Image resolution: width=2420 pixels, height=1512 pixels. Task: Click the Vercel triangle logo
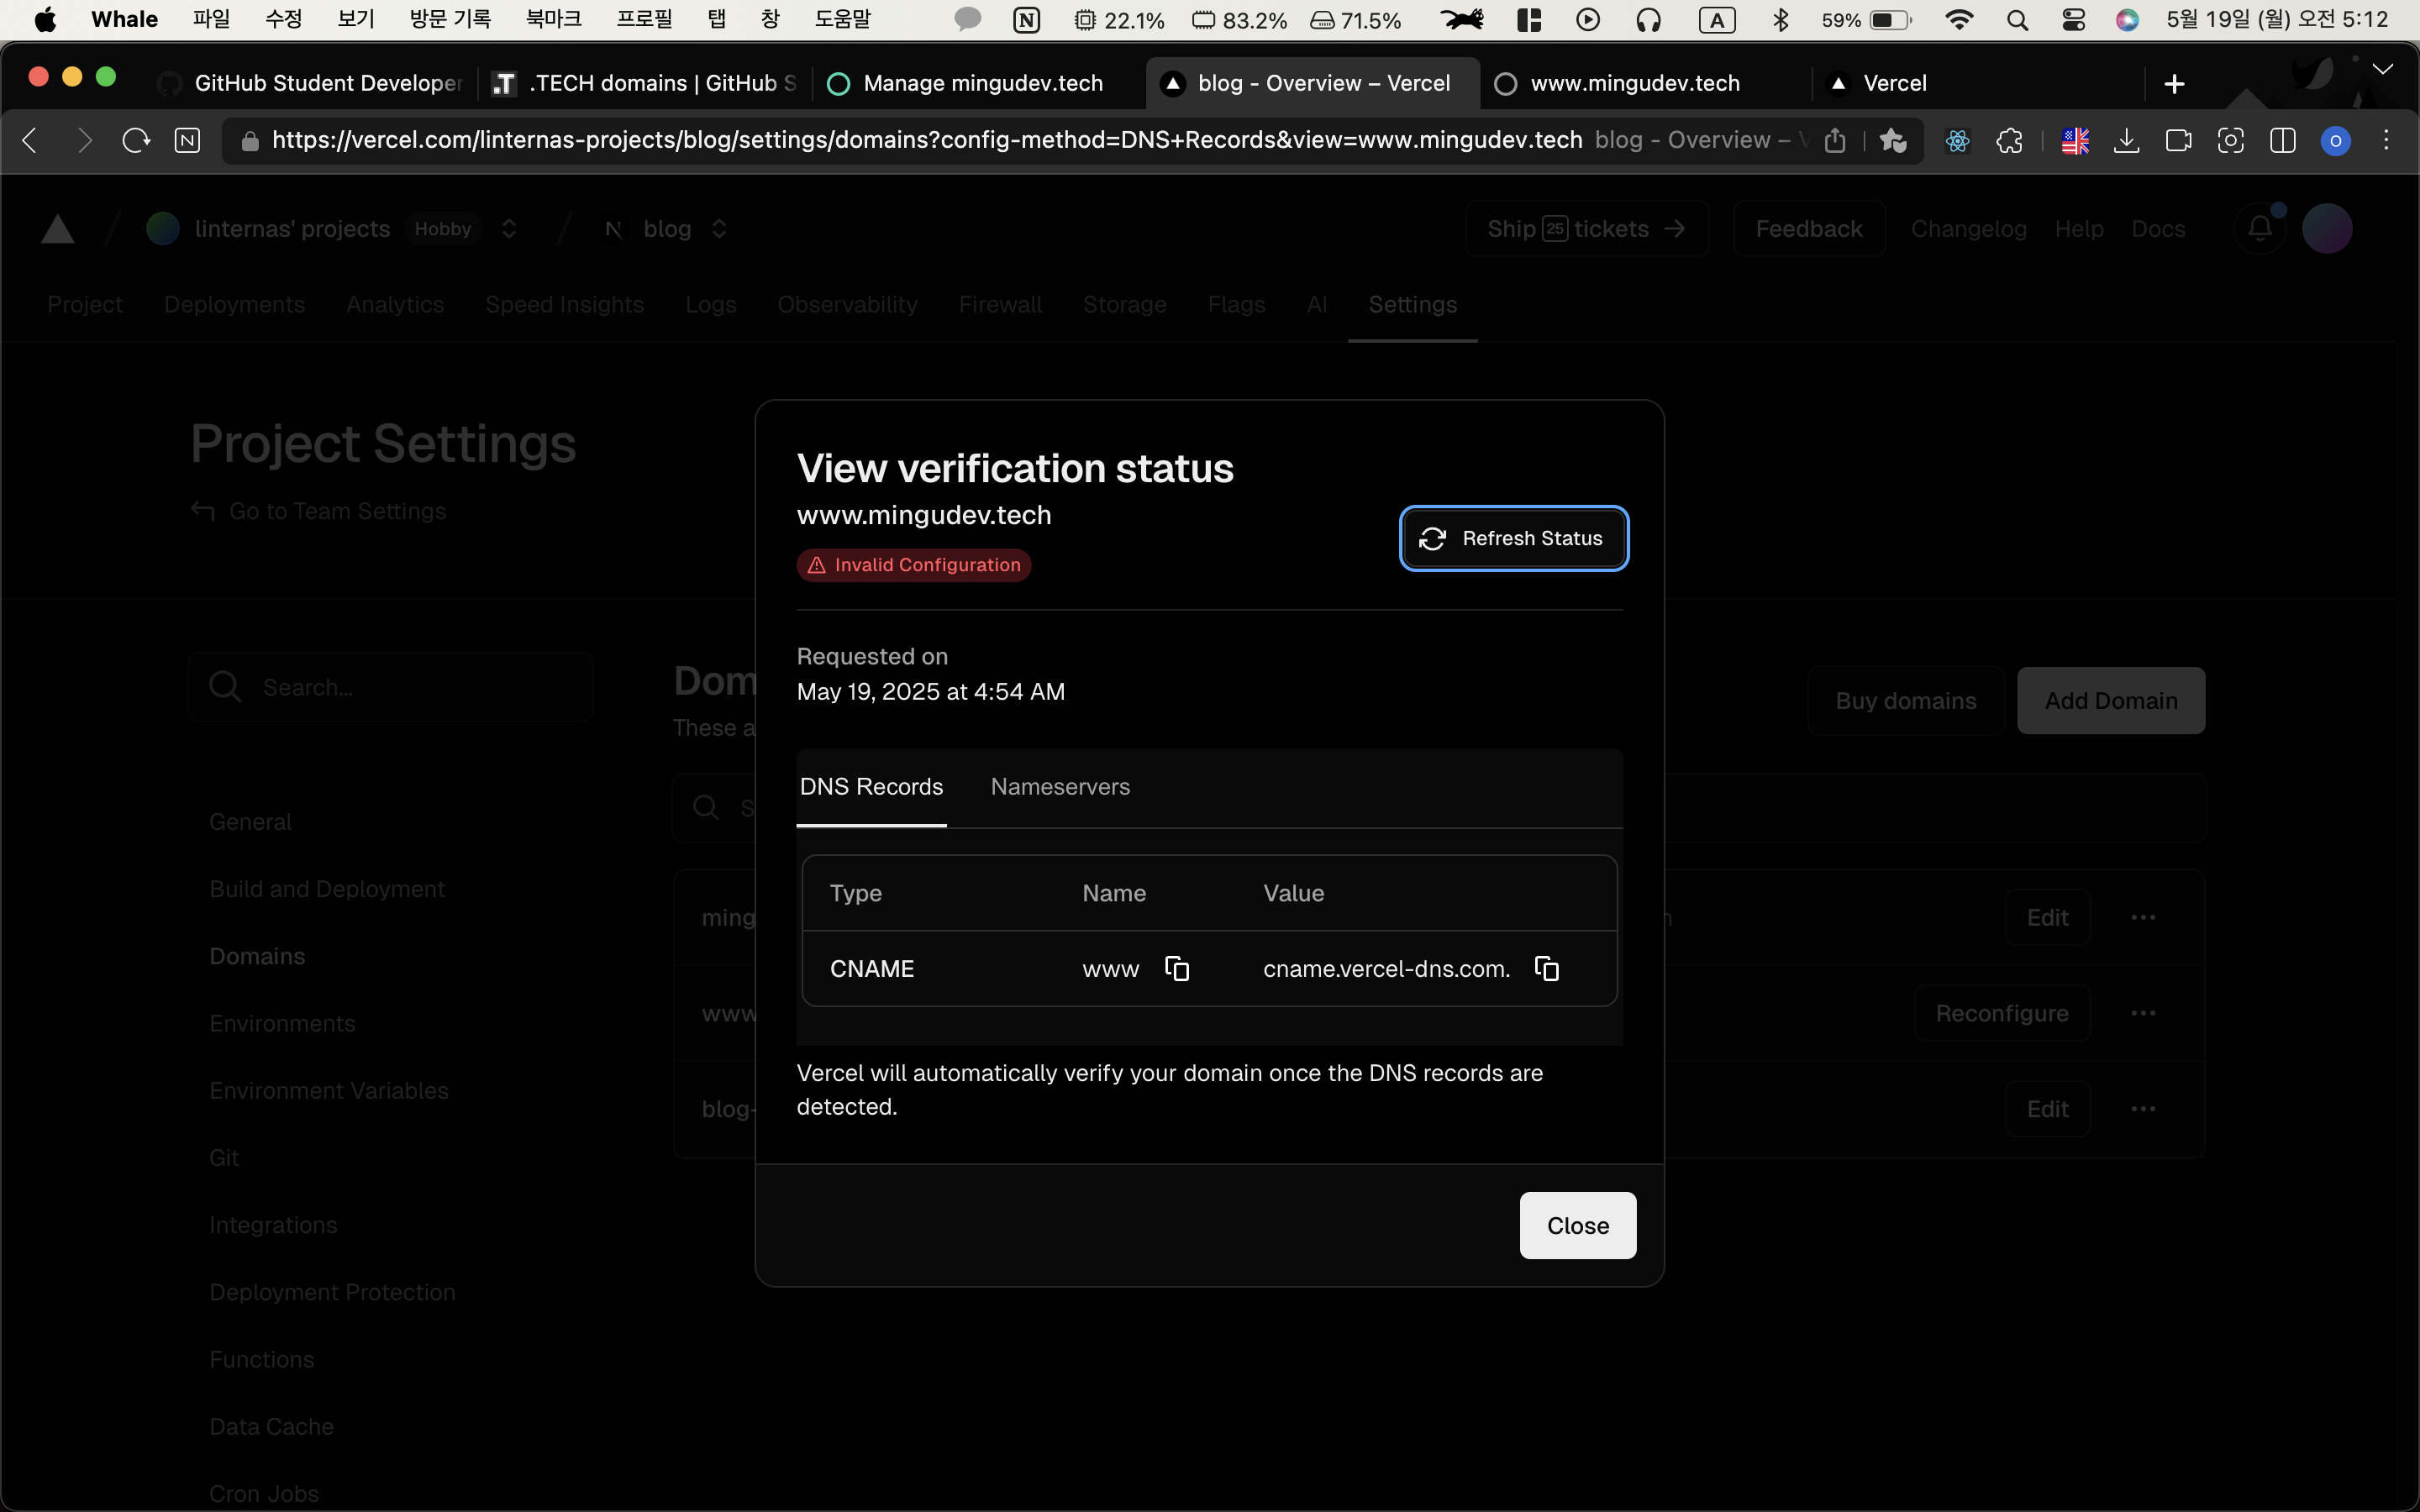tap(58, 229)
